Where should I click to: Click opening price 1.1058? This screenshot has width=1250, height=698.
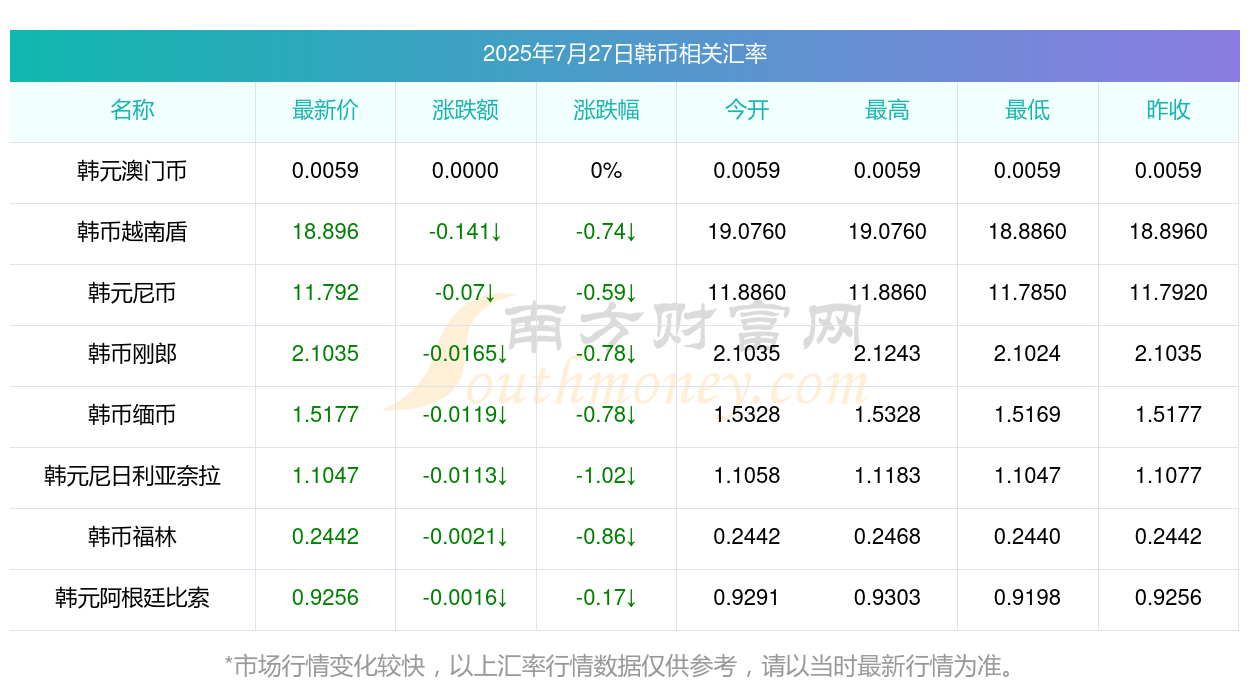click(747, 476)
